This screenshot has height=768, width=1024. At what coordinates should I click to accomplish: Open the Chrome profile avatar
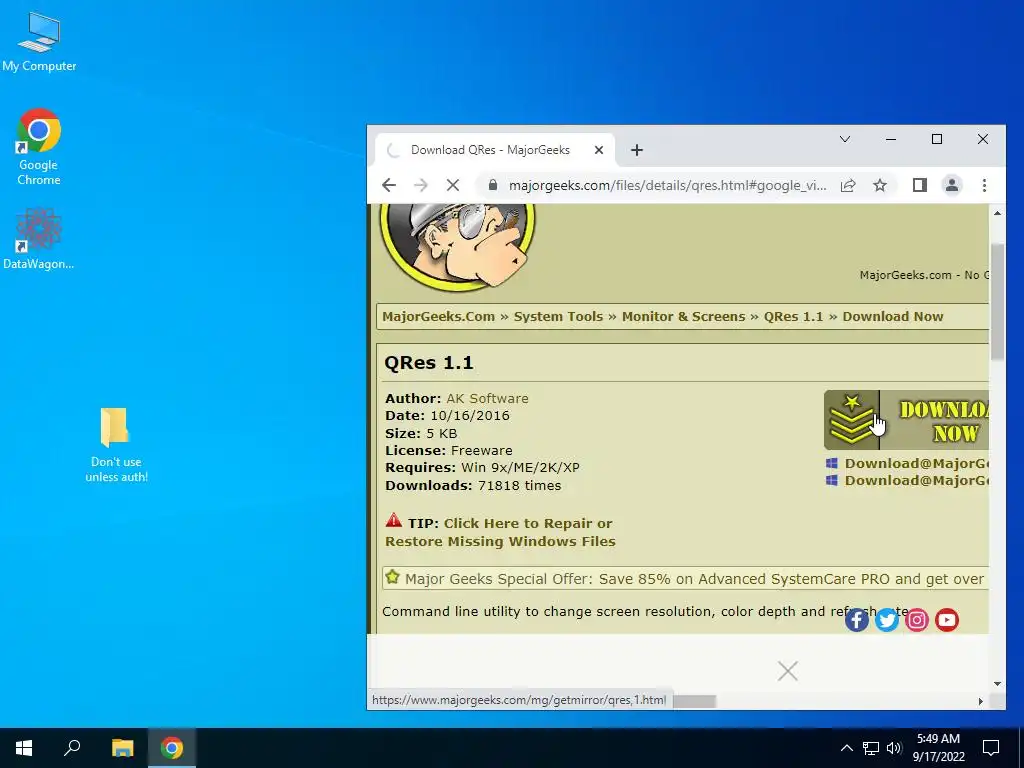(x=952, y=185)
